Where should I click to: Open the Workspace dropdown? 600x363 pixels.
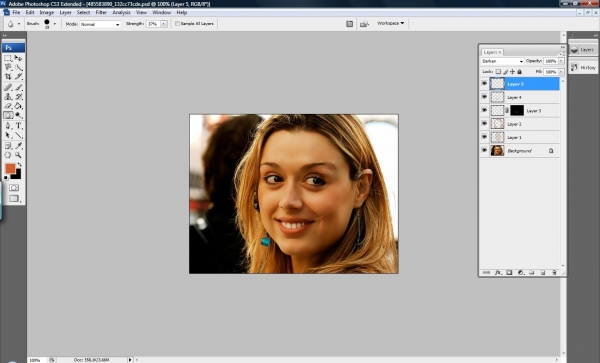[390, 23]
